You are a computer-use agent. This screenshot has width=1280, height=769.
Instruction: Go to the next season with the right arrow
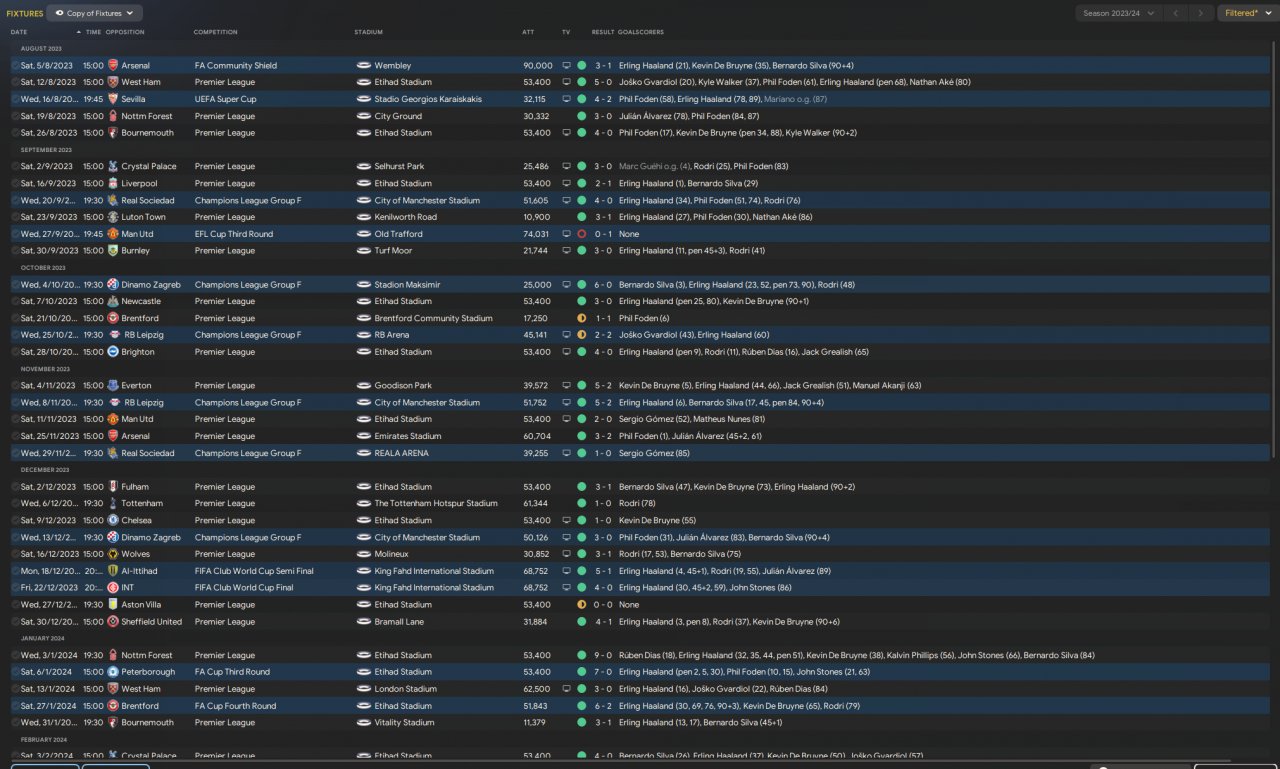pos(1201,13)
